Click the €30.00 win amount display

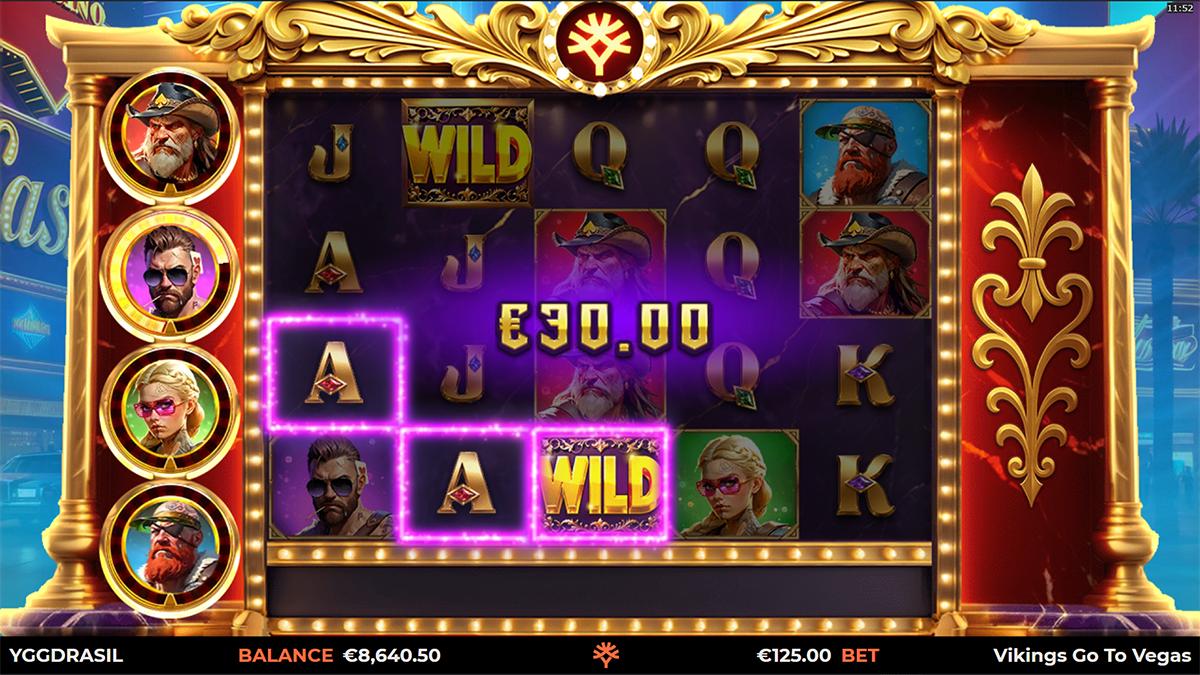(604, 328)
